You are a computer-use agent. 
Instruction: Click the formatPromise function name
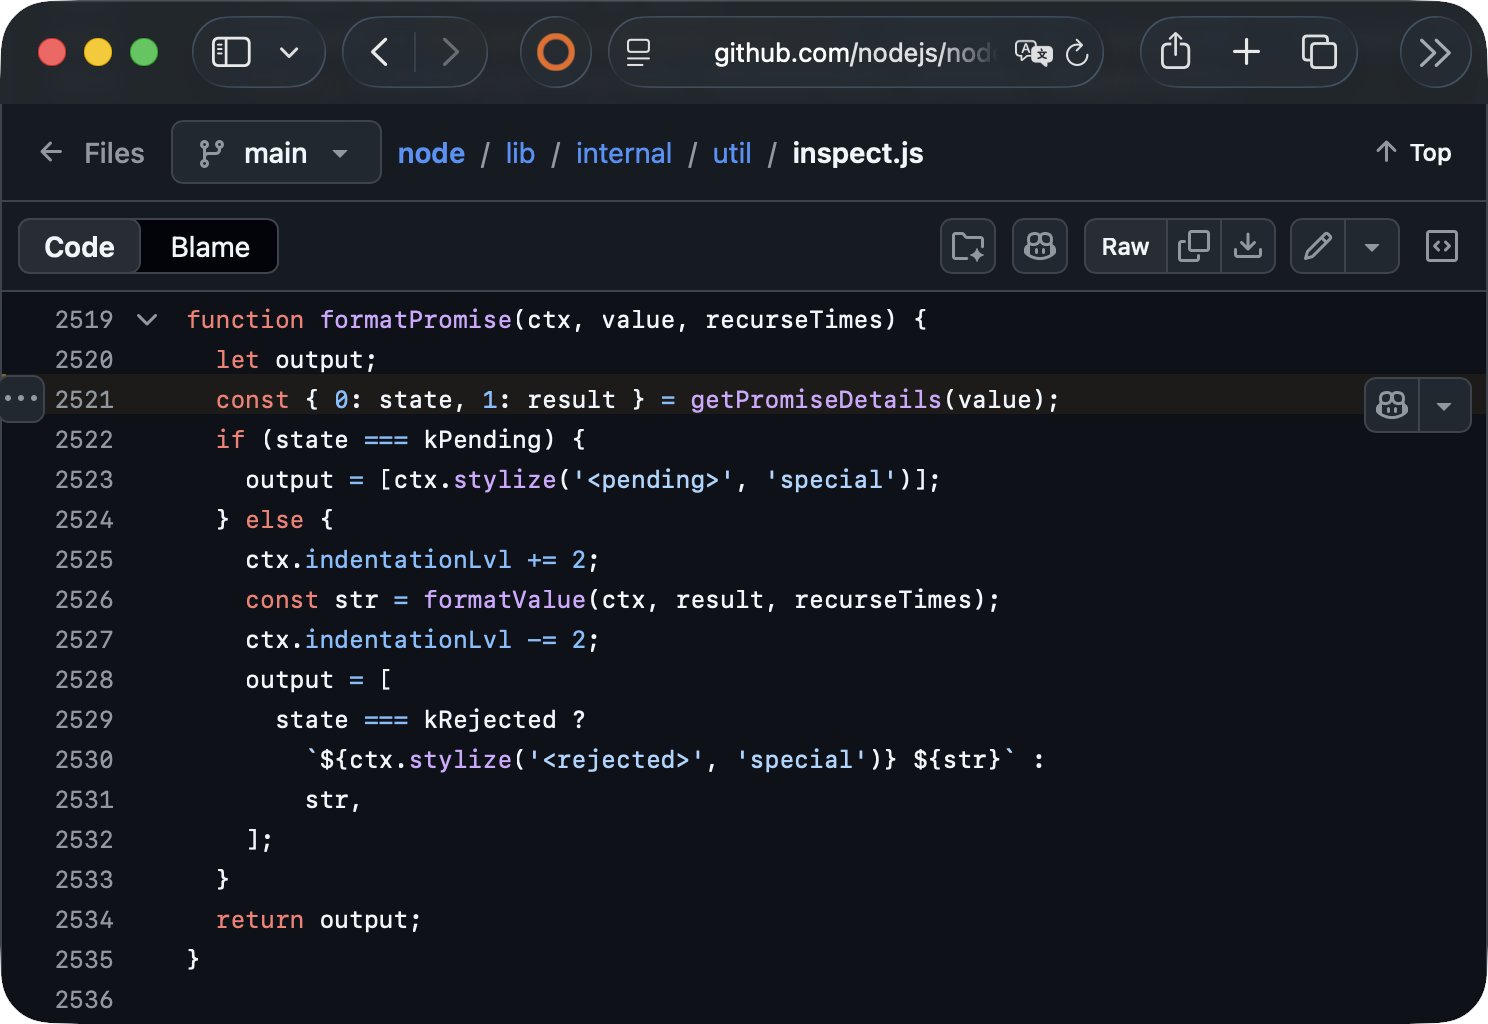coord(416,320)
